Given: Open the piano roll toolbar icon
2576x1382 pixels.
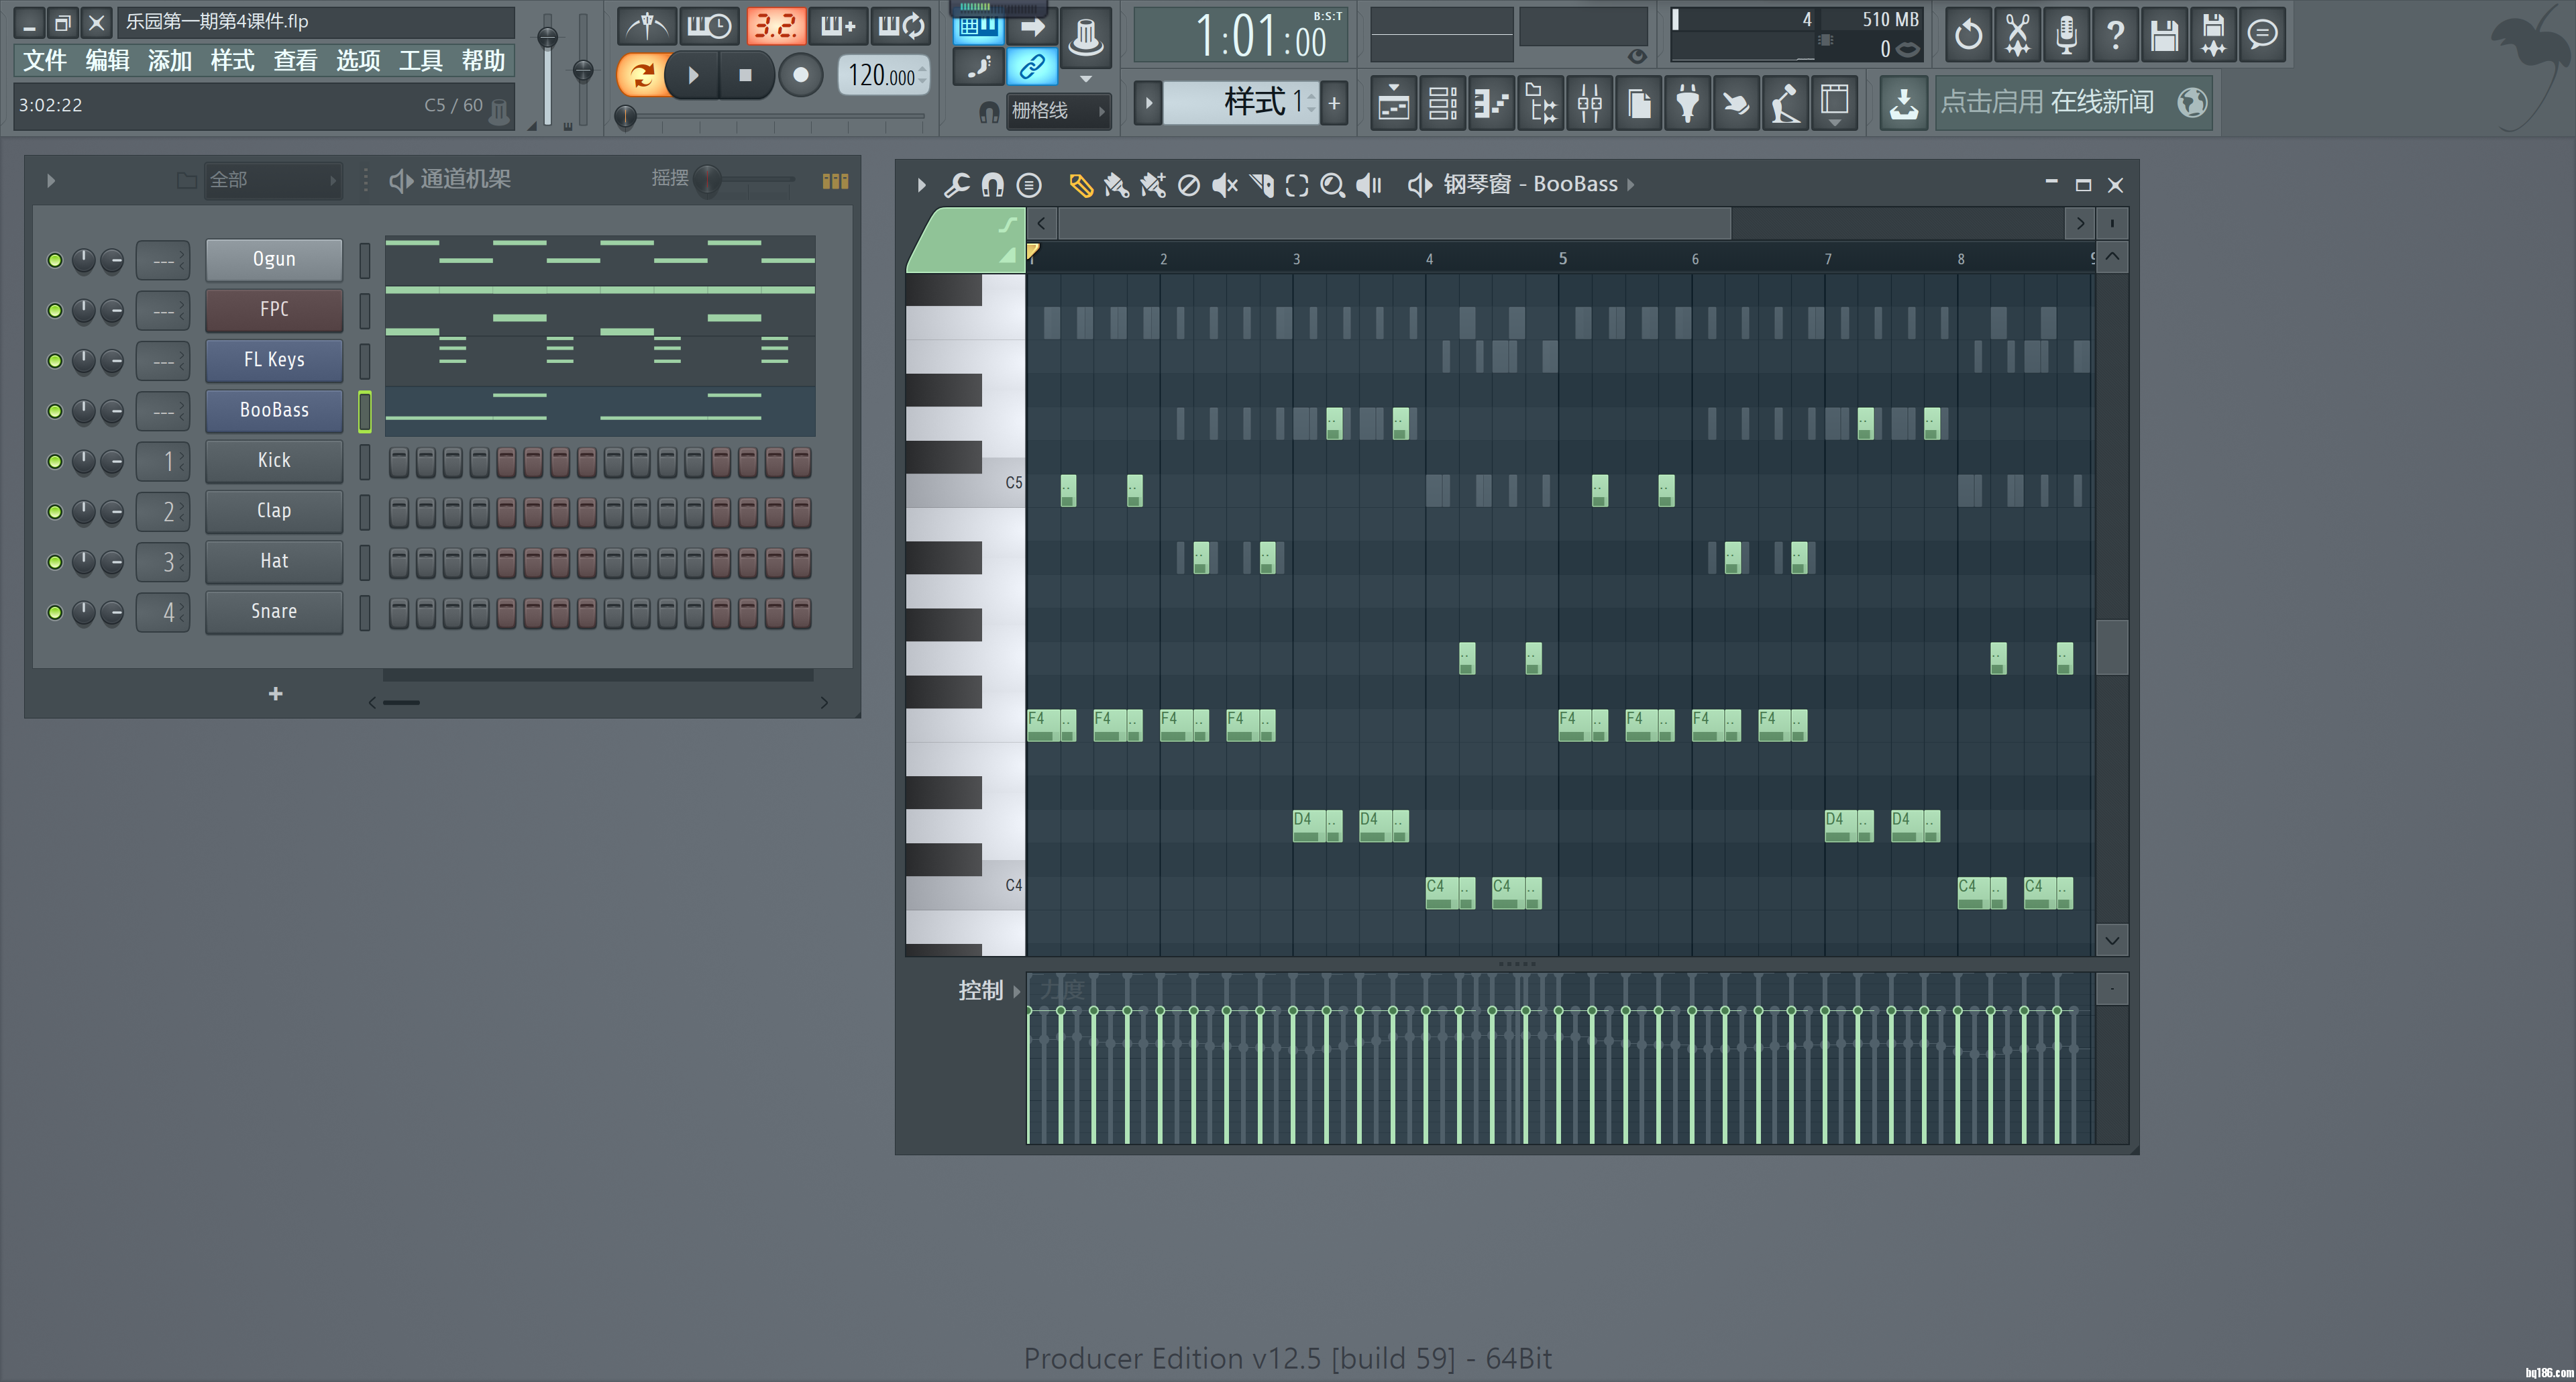Looking at the screenshot, I should coord(1491,103).
